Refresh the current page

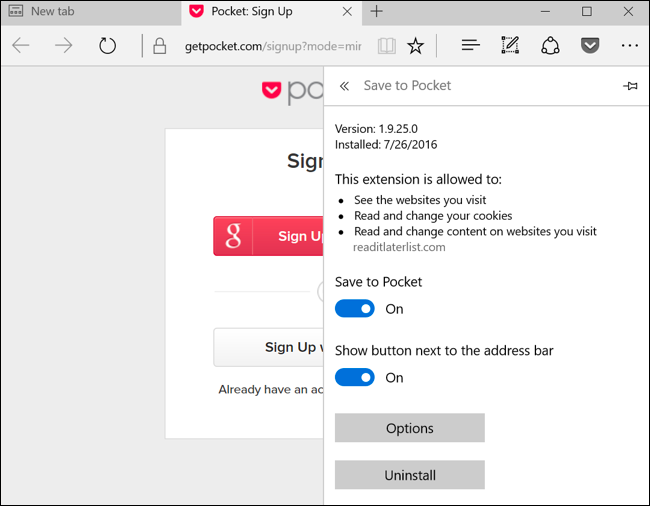[x=107, y=46]
